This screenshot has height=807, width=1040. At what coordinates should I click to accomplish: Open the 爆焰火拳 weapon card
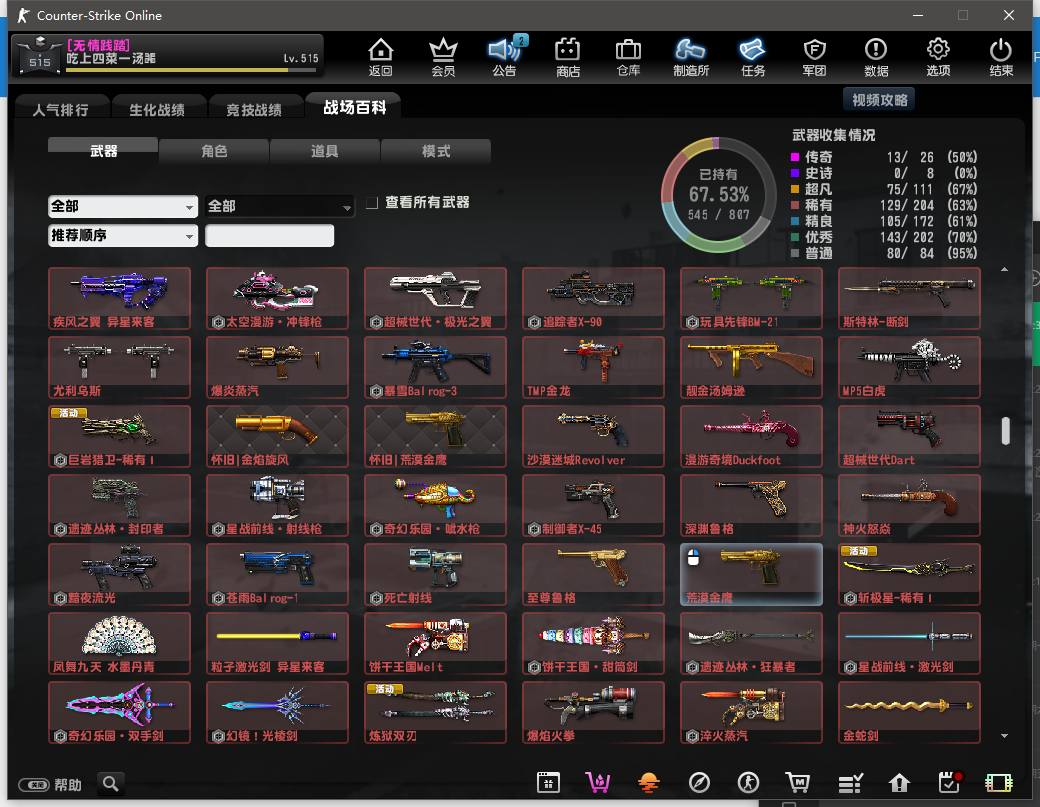[x=593, y=712]
